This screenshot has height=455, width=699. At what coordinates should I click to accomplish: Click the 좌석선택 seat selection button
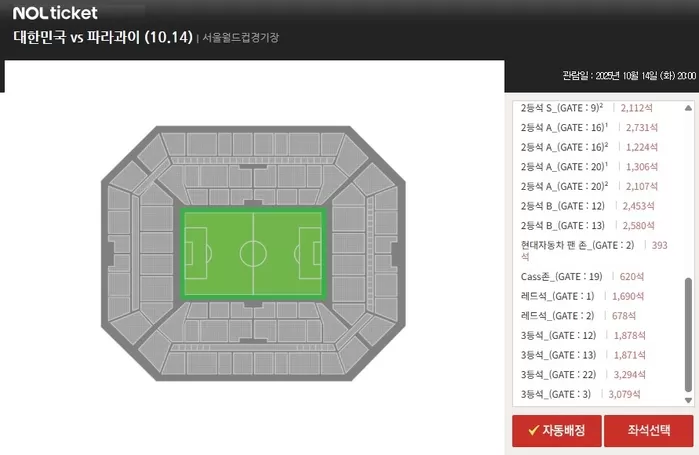tap(648, 431)
